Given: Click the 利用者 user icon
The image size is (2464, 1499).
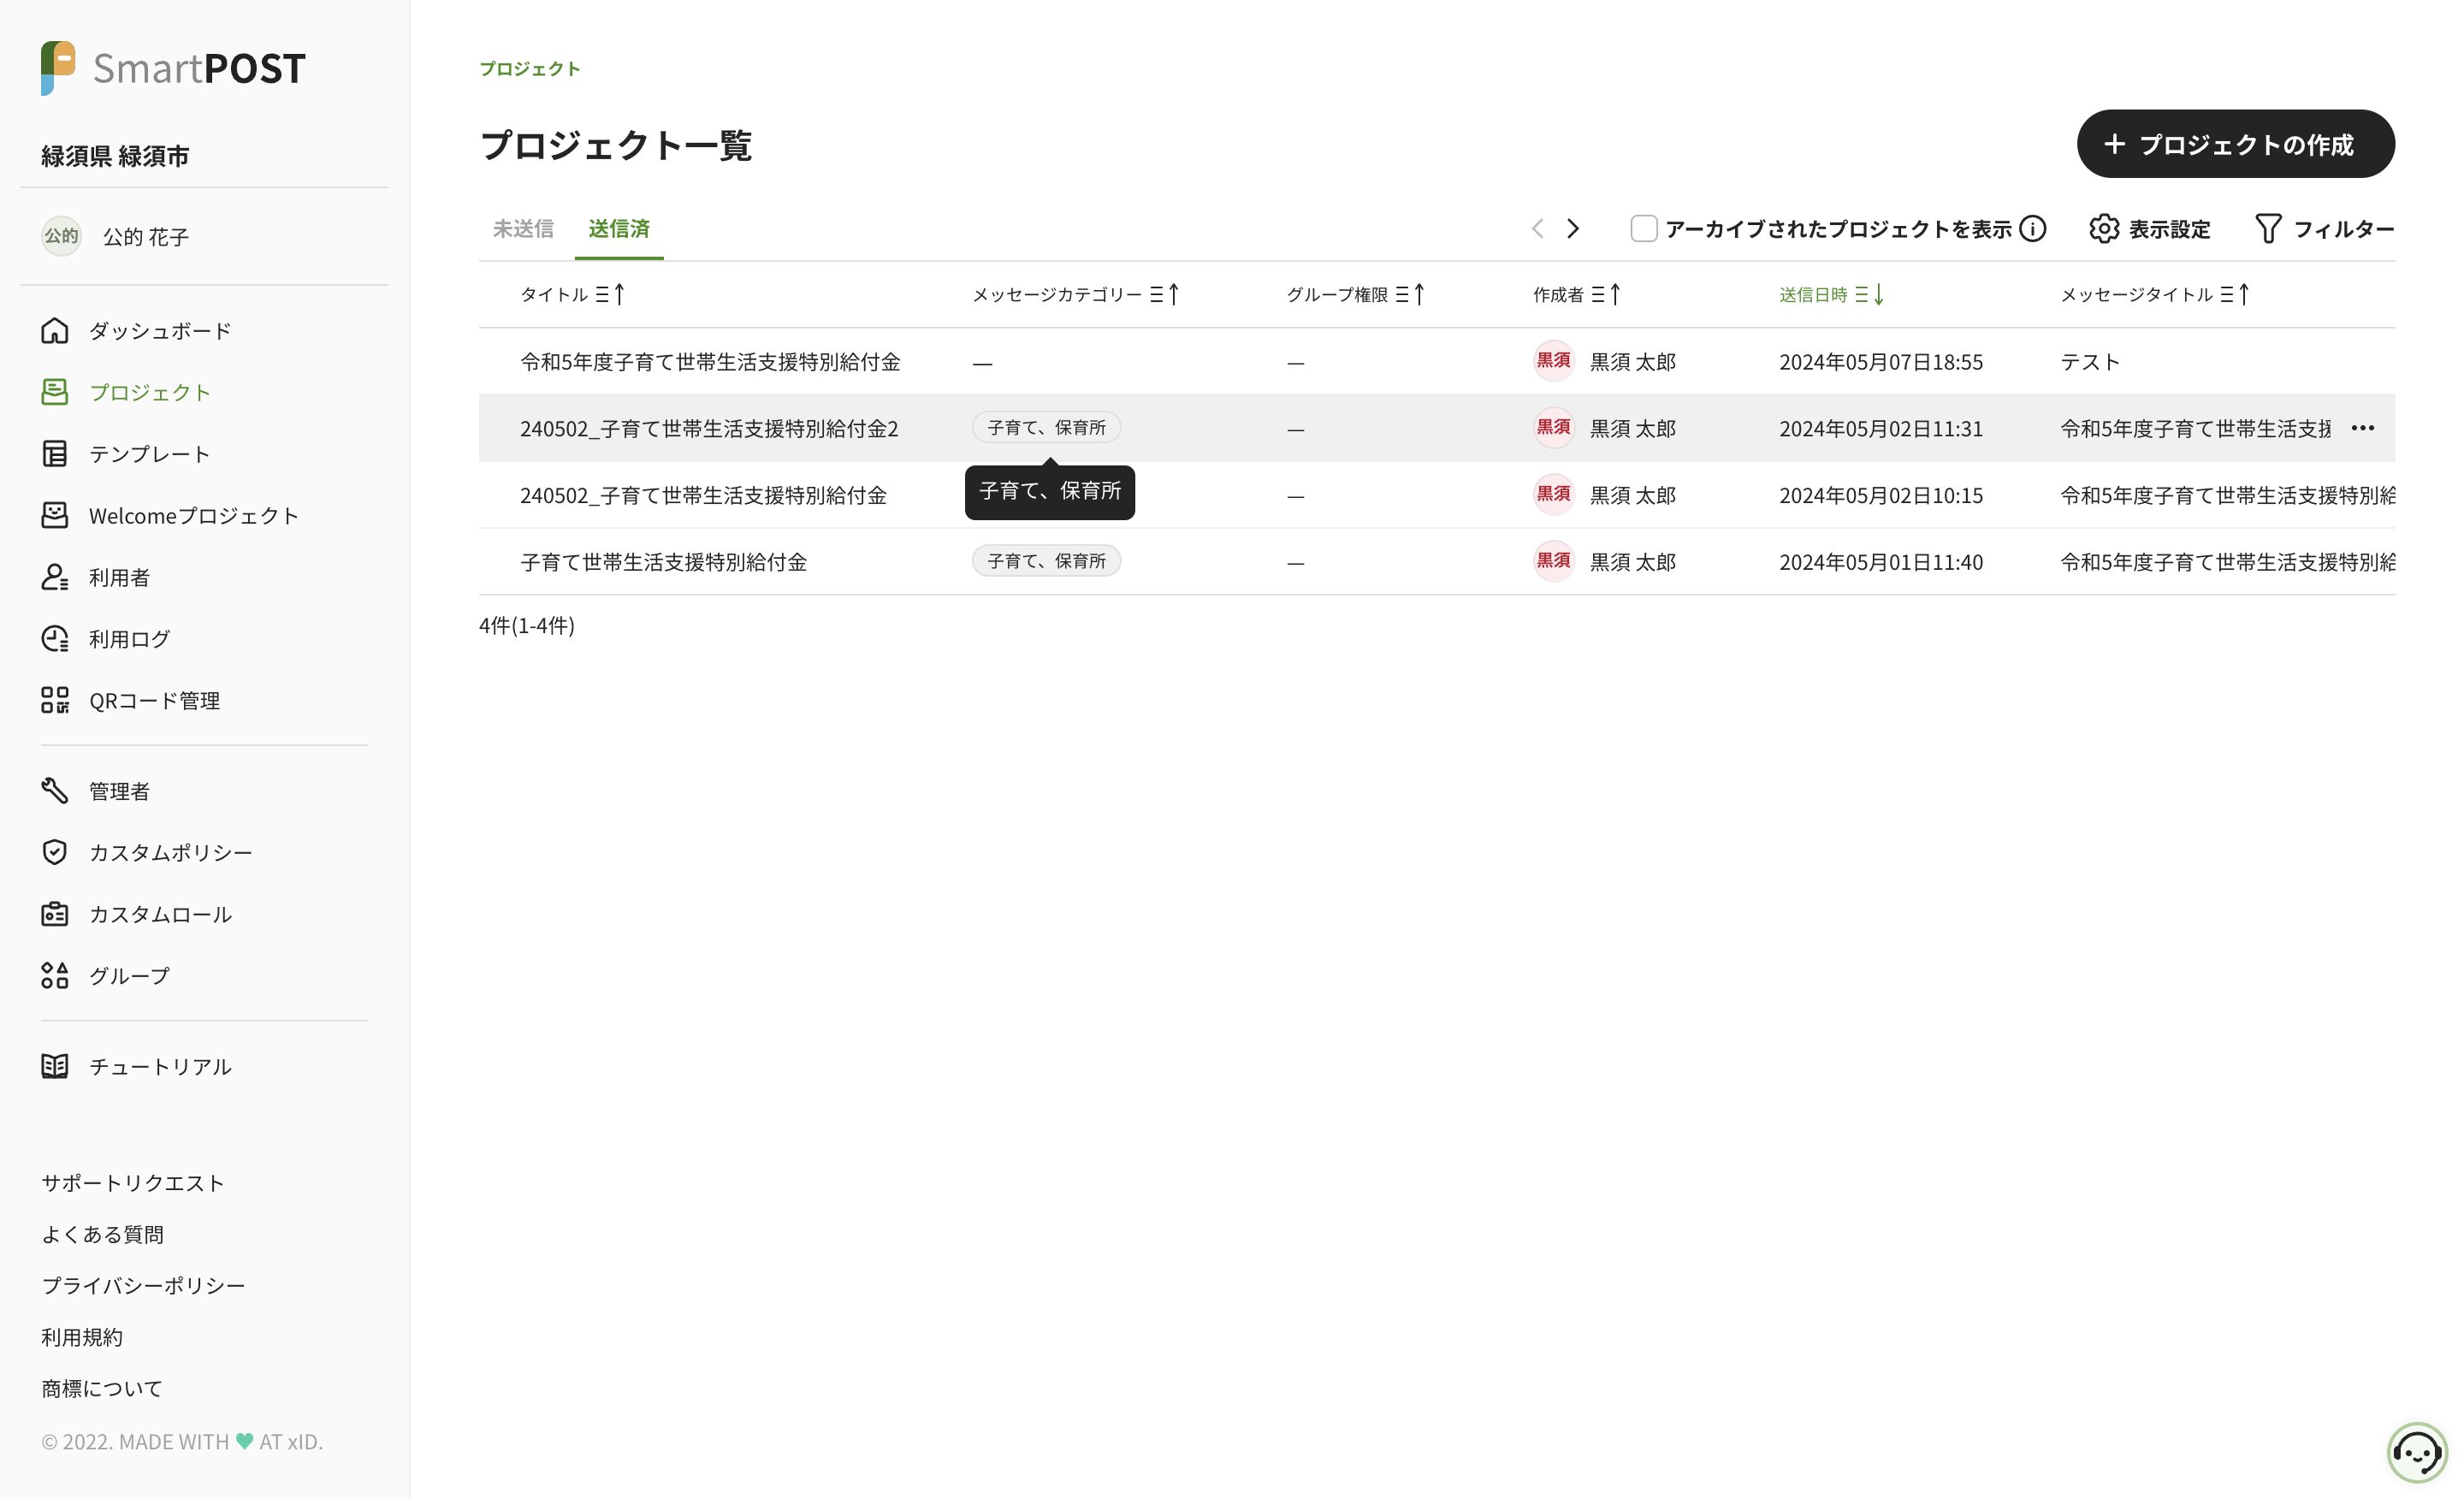Looking at the screenshot, I should point(55,577).
